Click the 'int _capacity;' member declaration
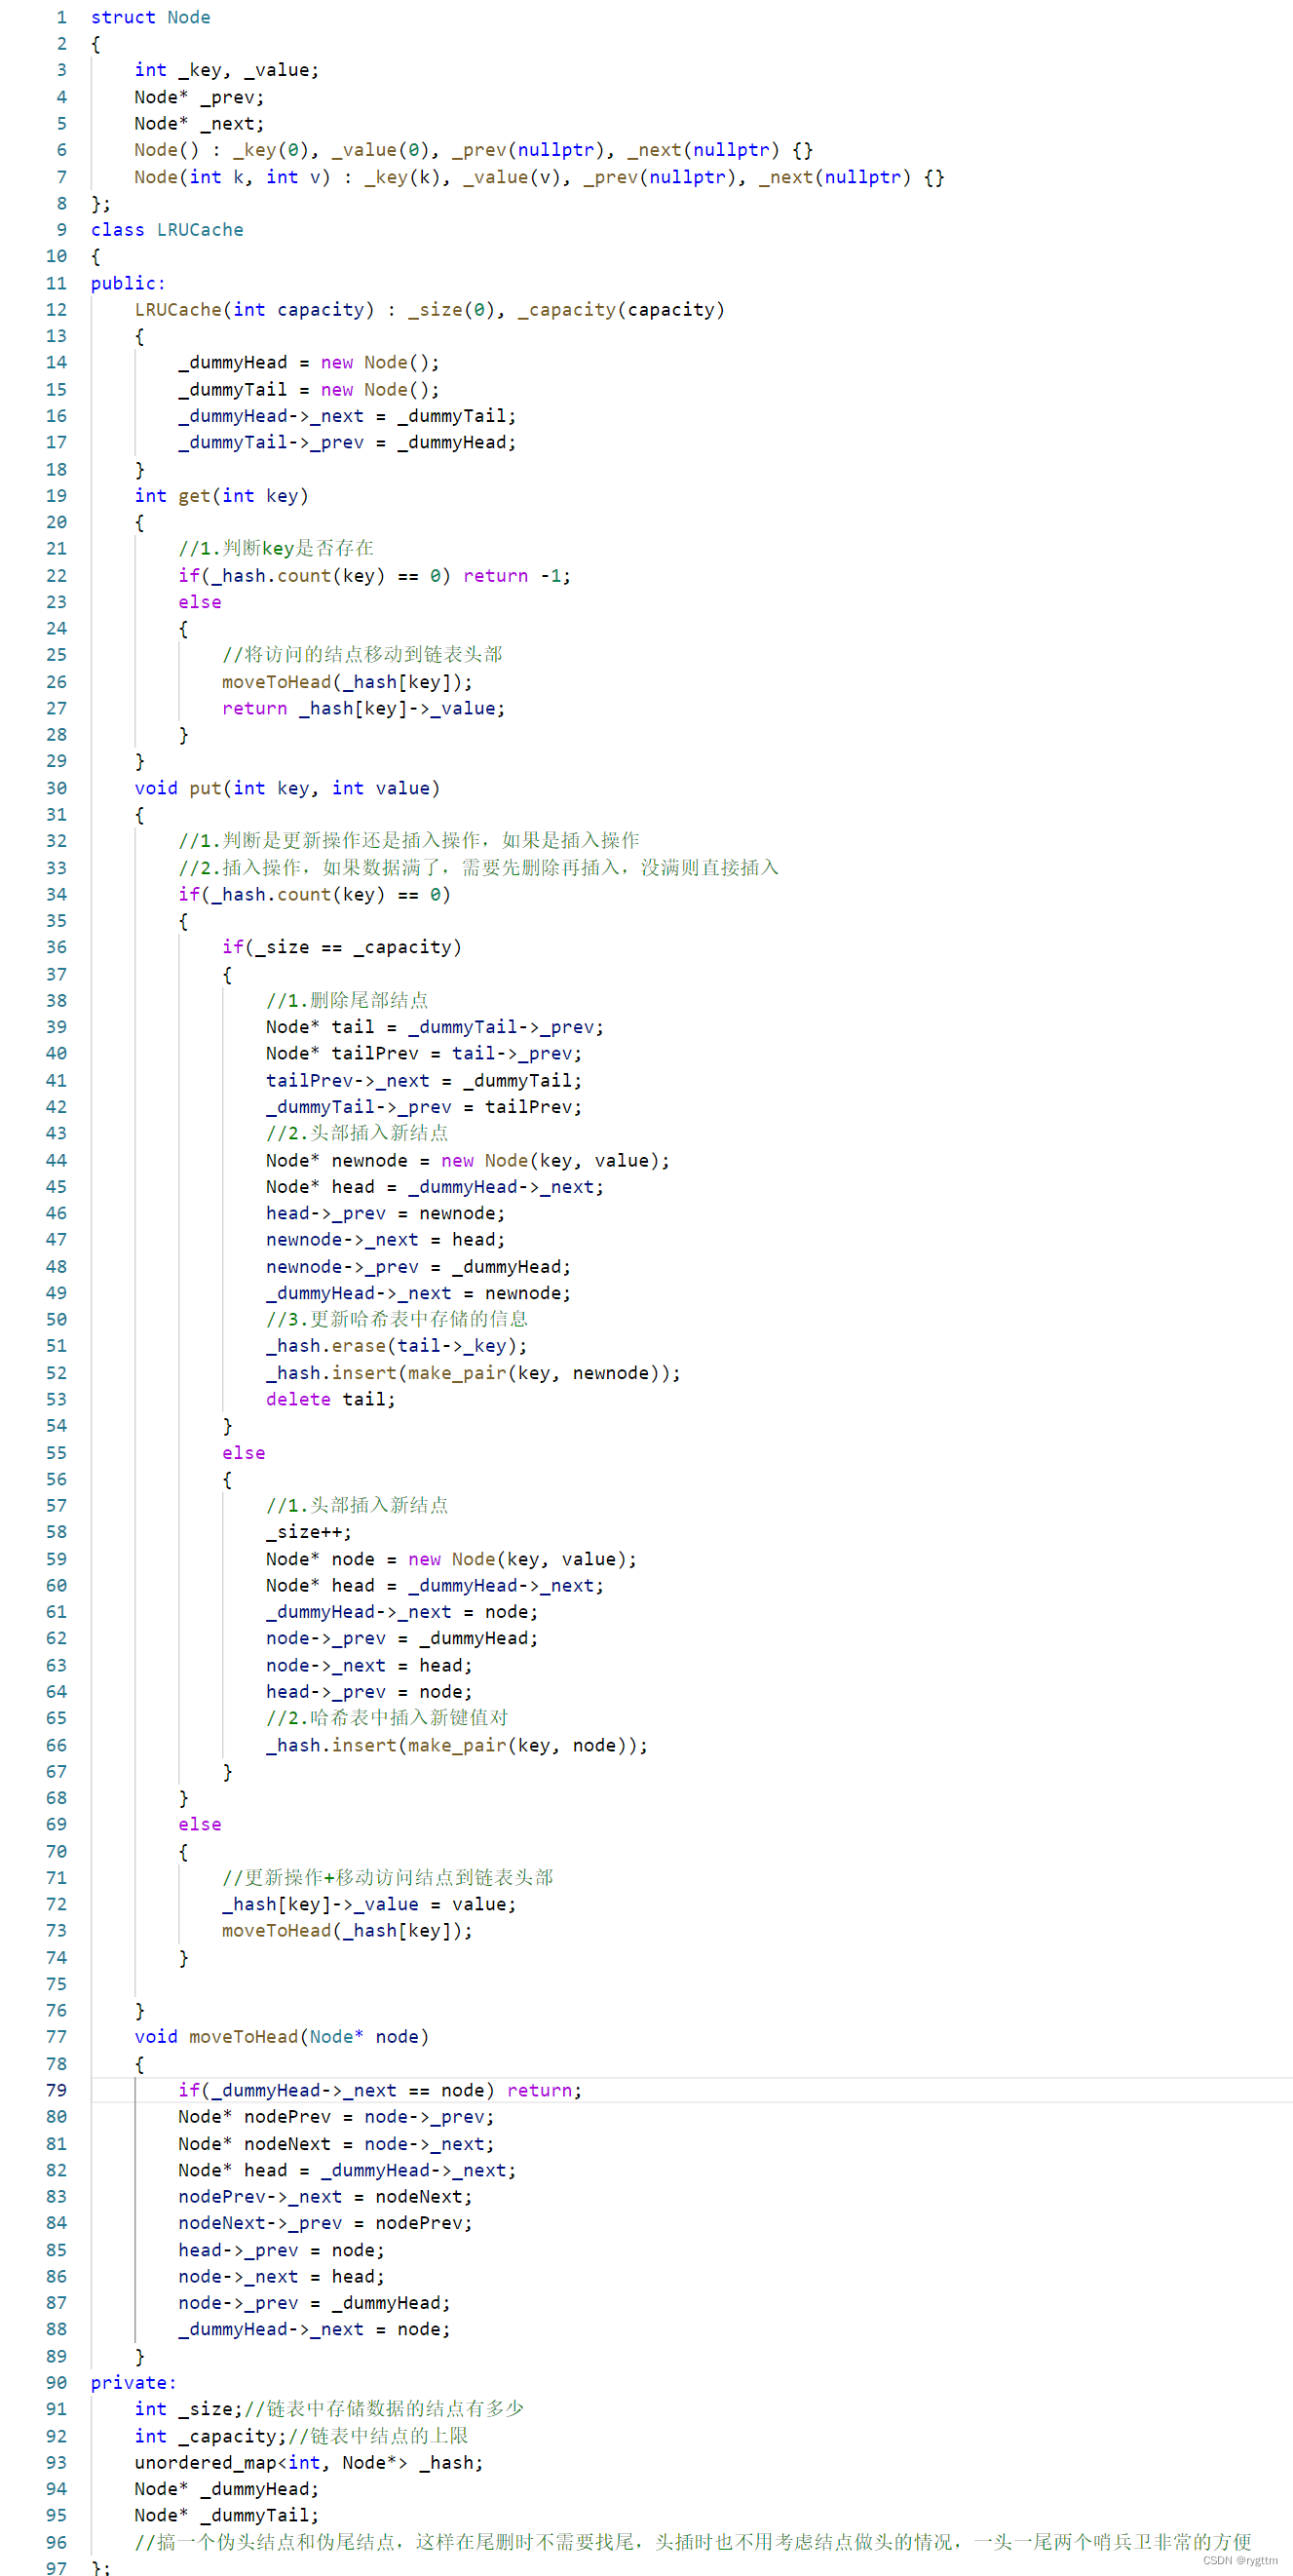The width and height of the screenshot is (1293, 2576). point(211,2437)
